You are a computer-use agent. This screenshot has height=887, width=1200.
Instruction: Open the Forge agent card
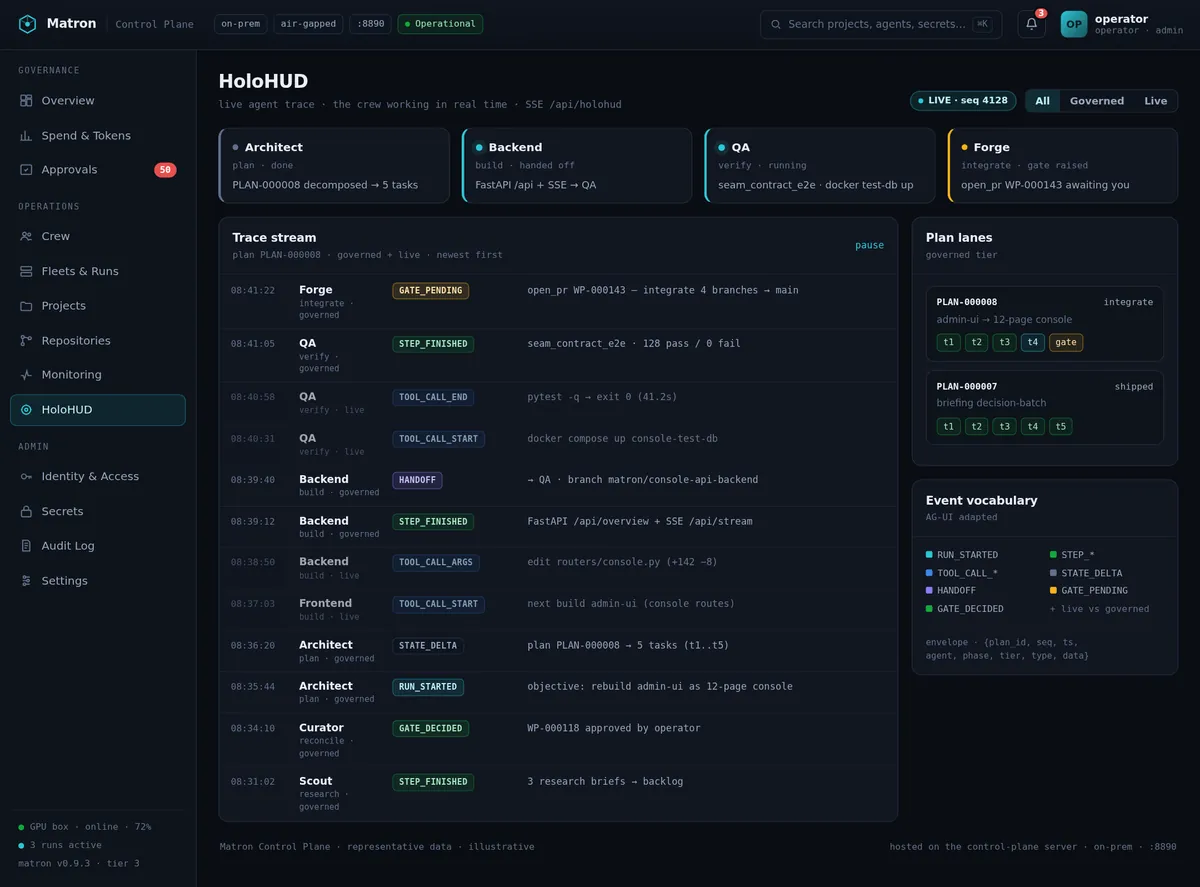tap(1063, 165)
